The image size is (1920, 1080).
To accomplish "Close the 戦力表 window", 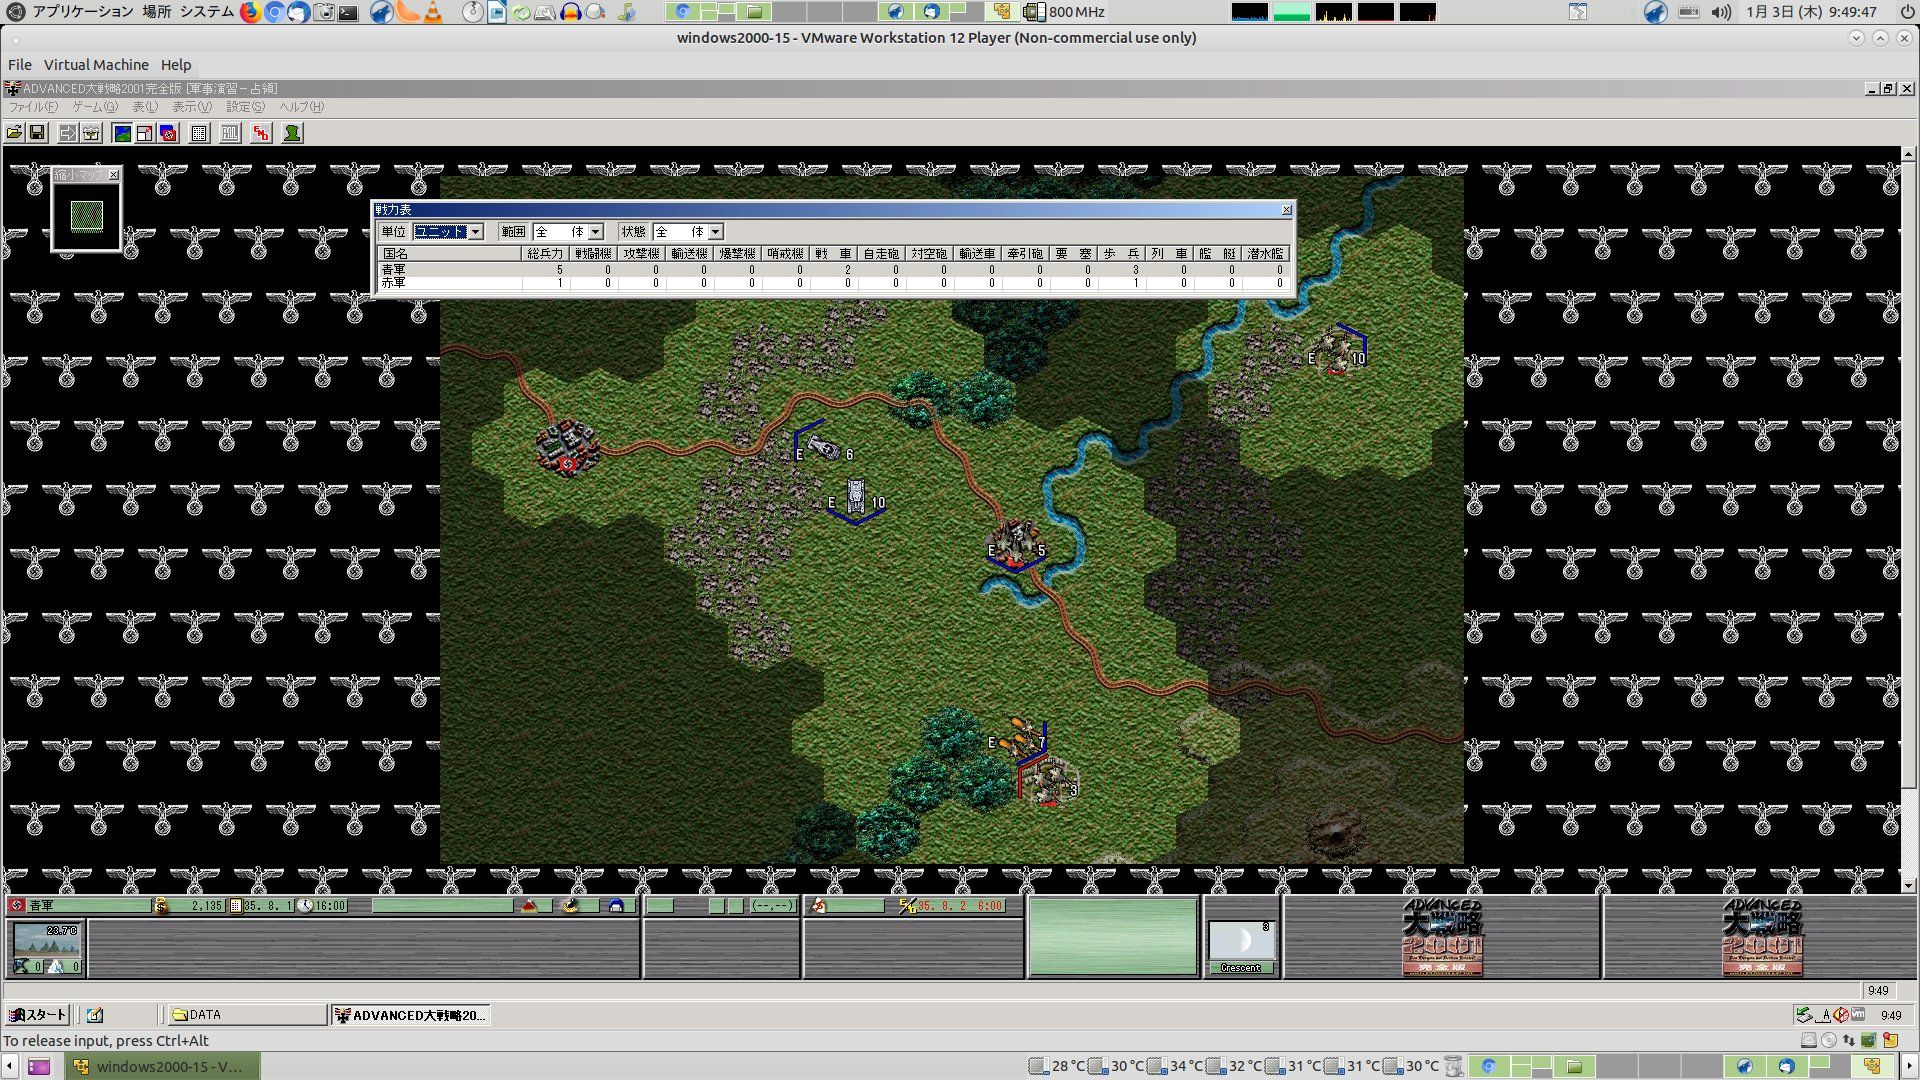I will pyautogui.click(x=1287, y=210).
